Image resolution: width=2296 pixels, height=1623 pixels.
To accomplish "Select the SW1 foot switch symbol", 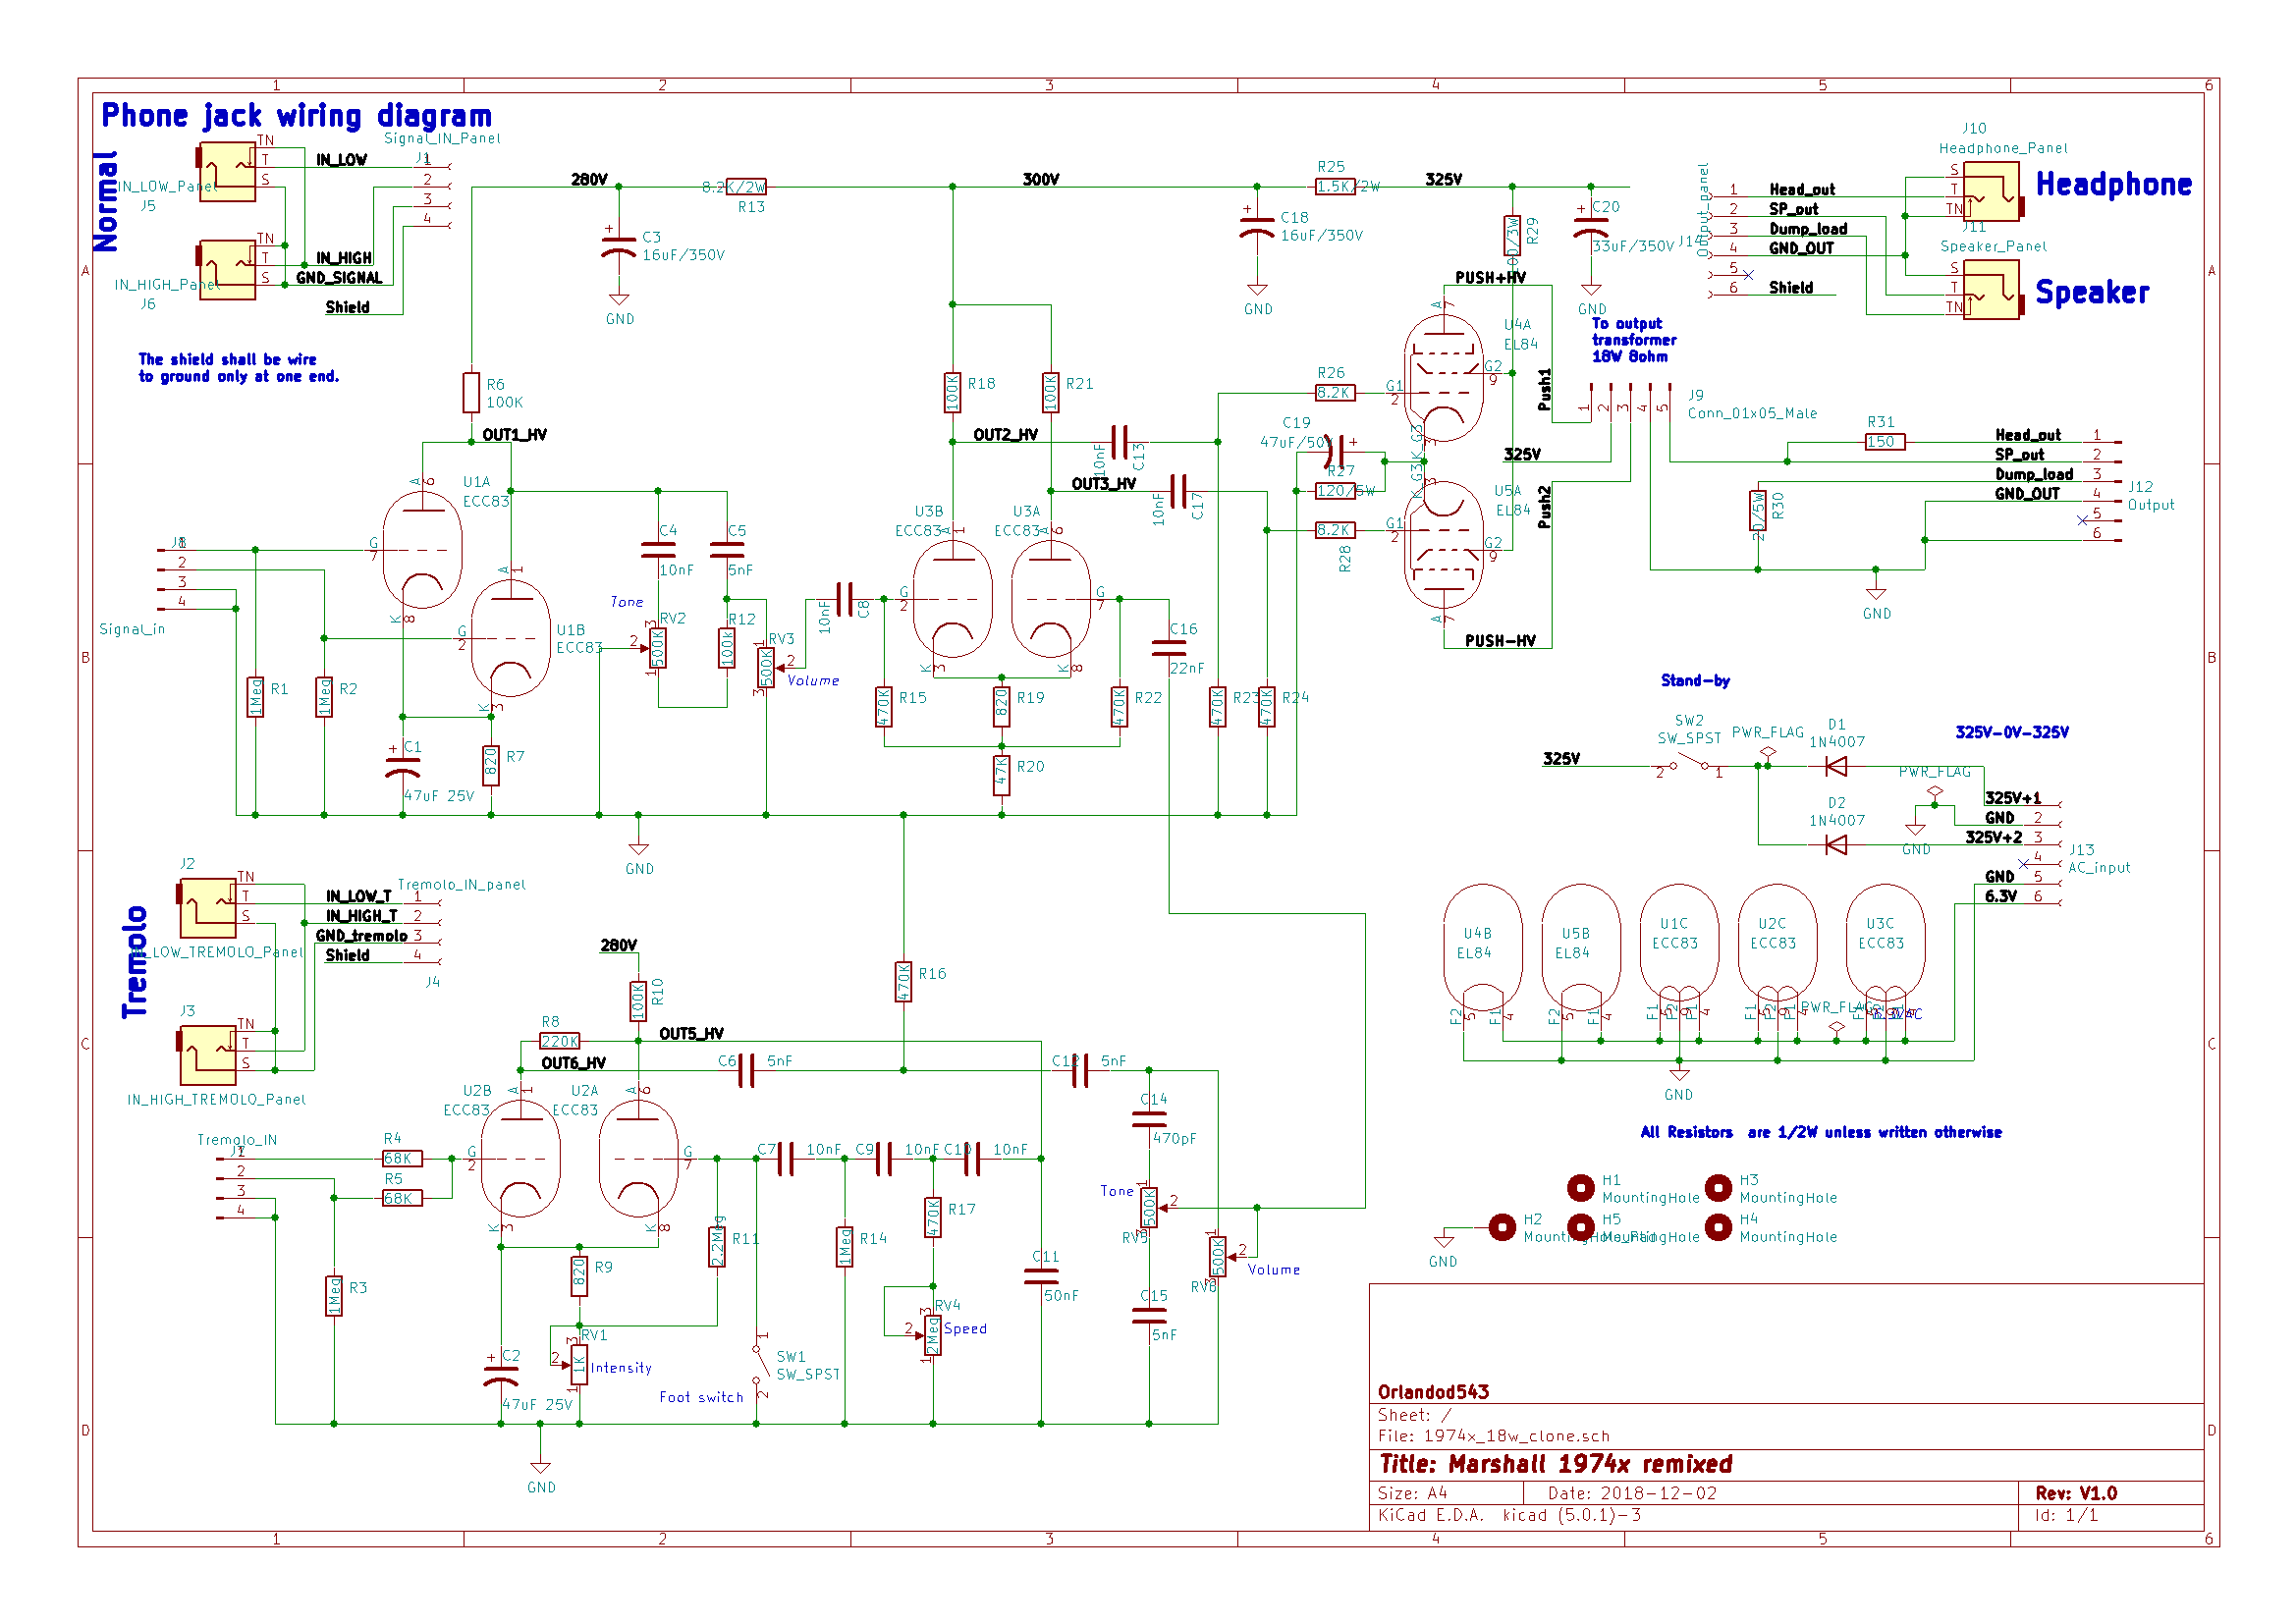I will [x=759, y=1365].
